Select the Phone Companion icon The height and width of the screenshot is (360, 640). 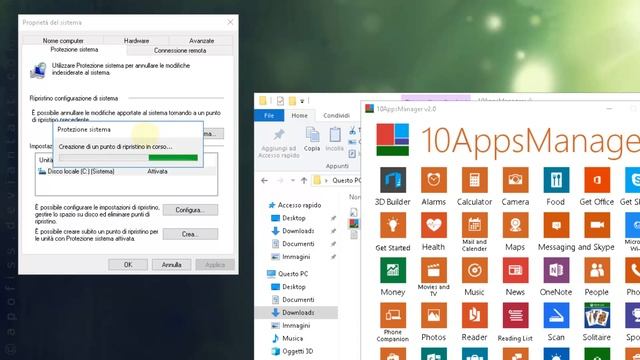tap(393, 316)
